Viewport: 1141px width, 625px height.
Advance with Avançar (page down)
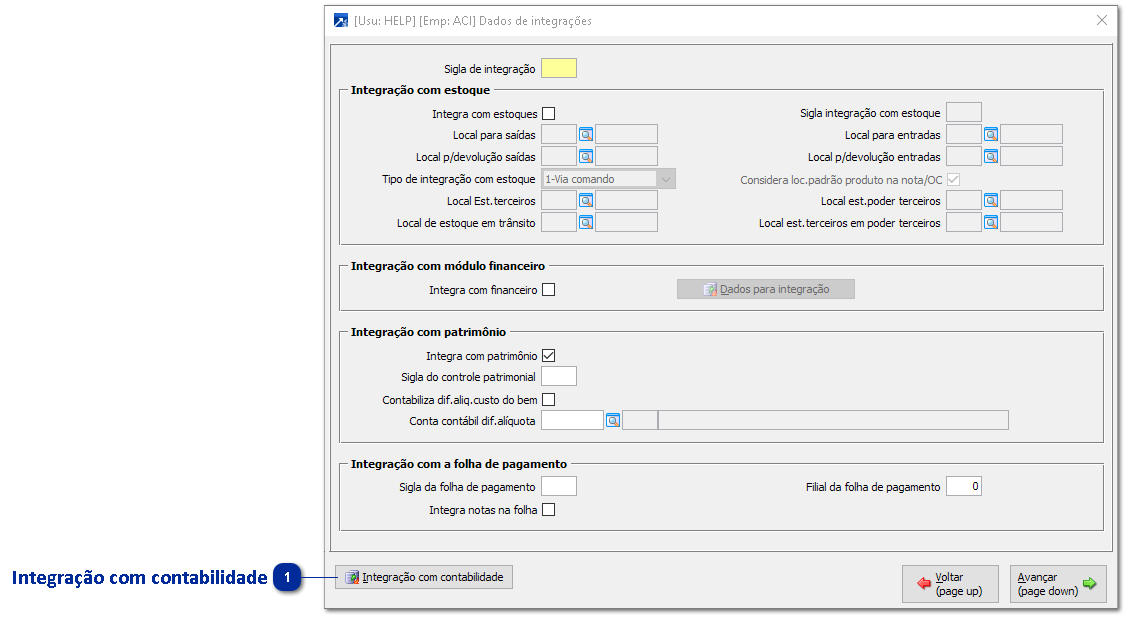[x=1058, y=584]
